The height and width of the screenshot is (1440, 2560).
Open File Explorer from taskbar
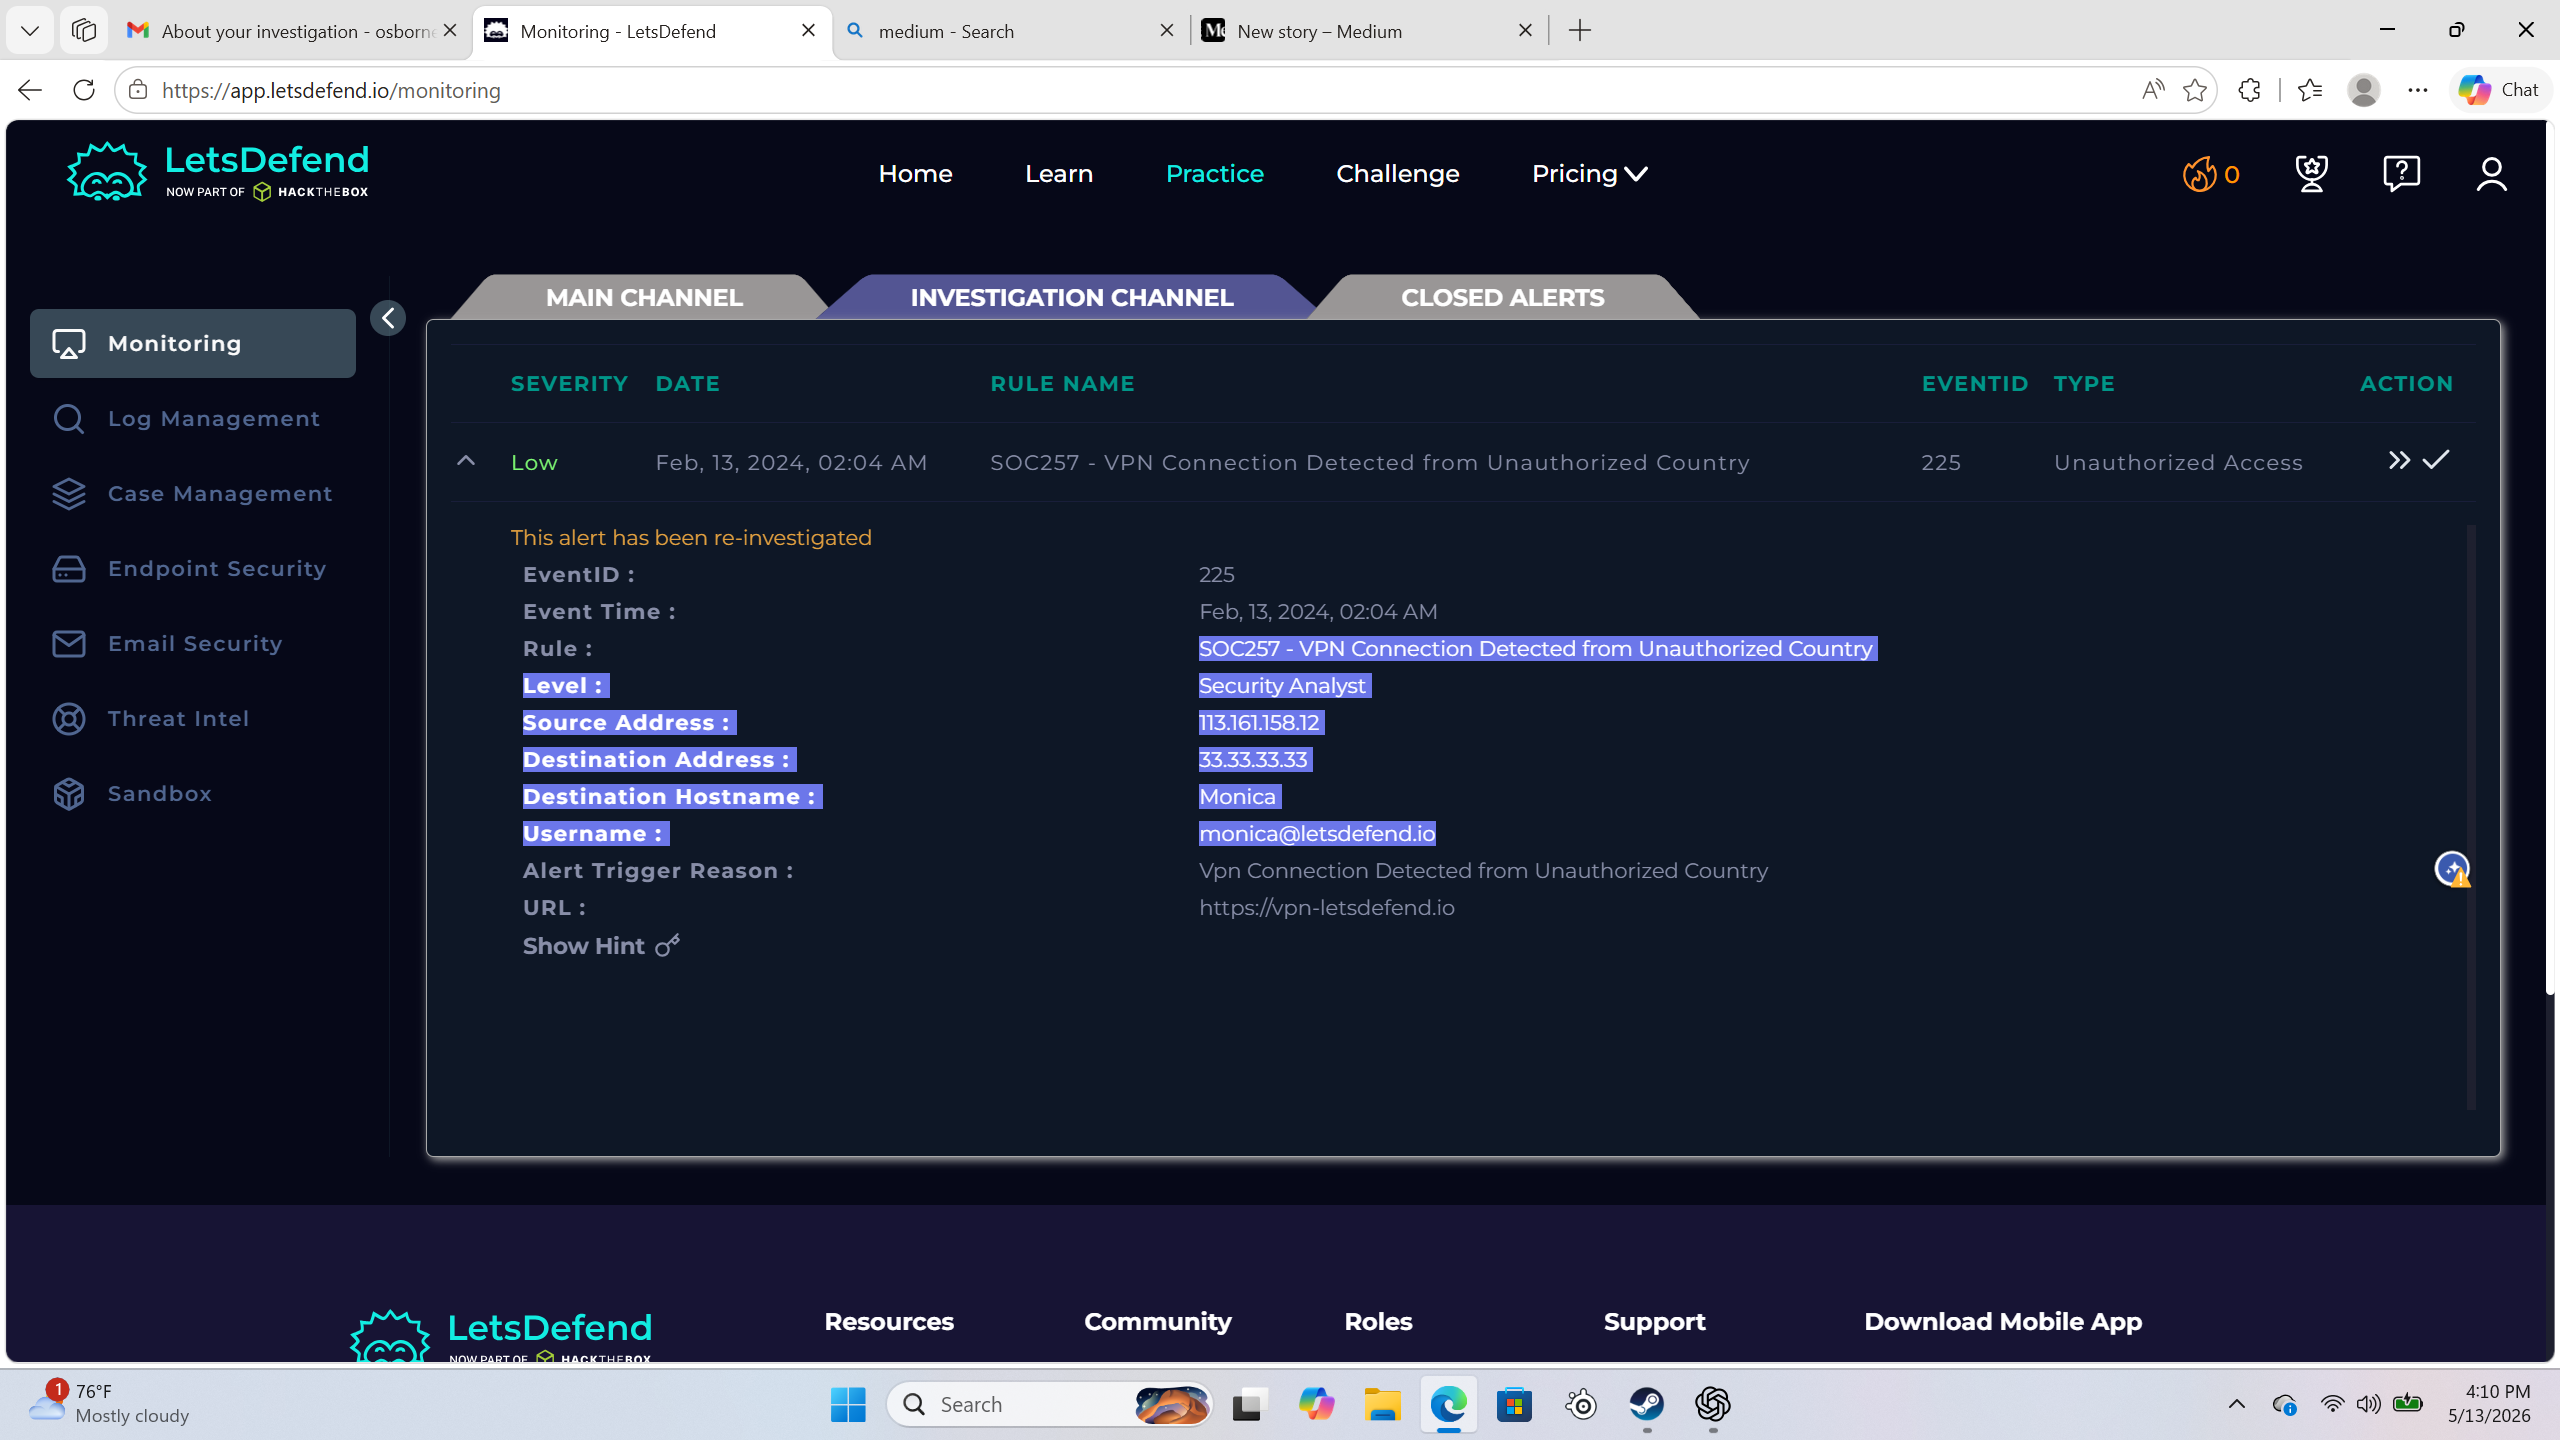1382,1405
